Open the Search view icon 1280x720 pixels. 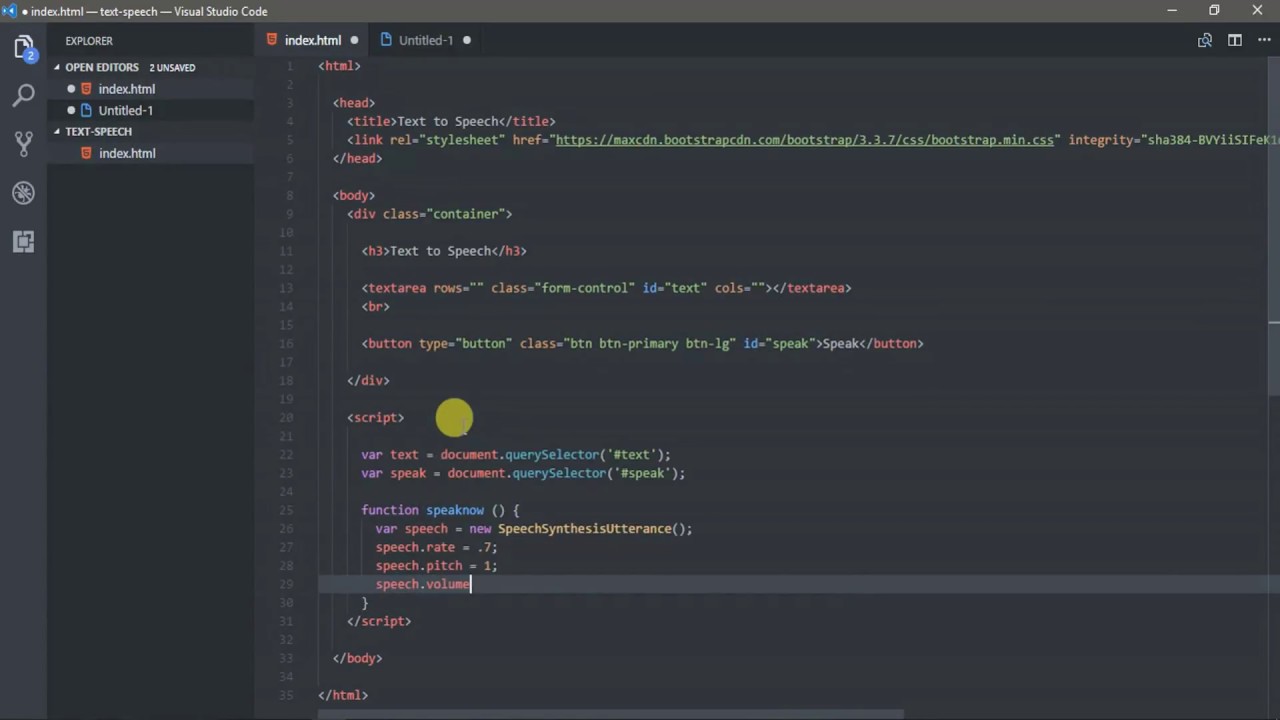coord(24,95)
